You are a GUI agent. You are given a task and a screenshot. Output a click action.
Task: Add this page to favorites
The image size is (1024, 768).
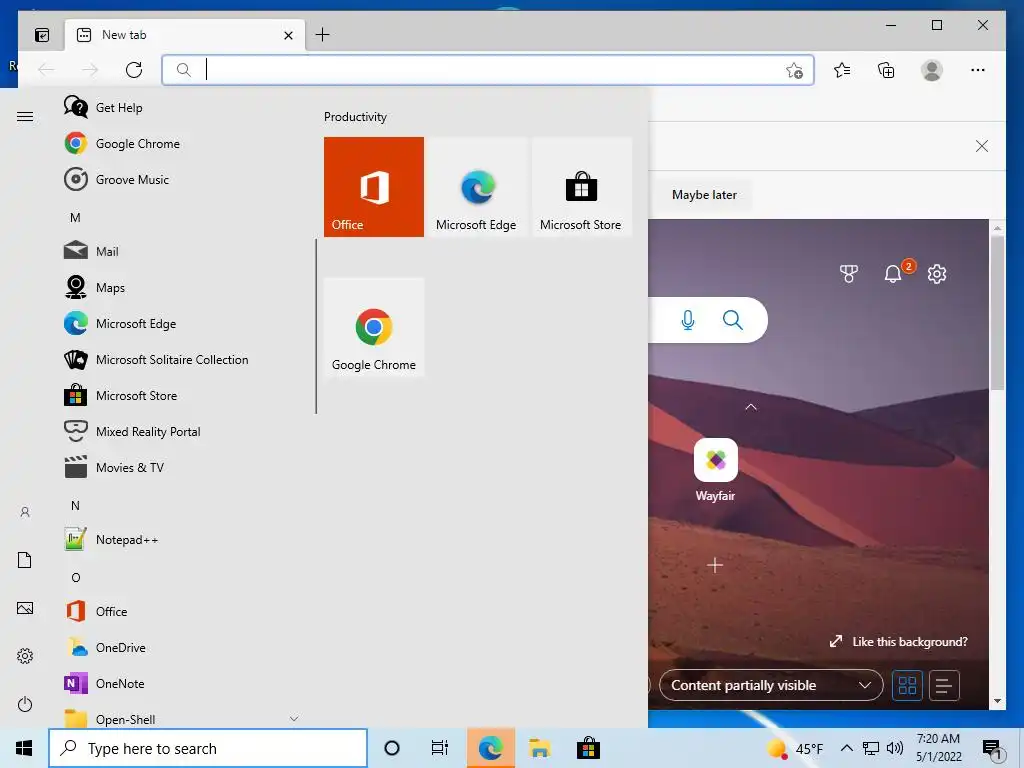pos(794,70)
